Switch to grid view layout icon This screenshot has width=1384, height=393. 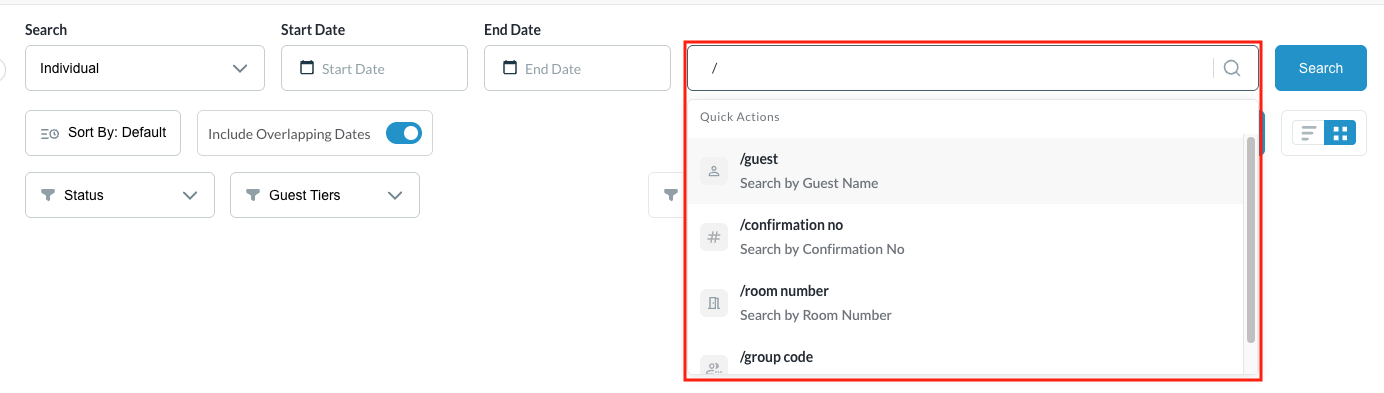(1340, 133)
